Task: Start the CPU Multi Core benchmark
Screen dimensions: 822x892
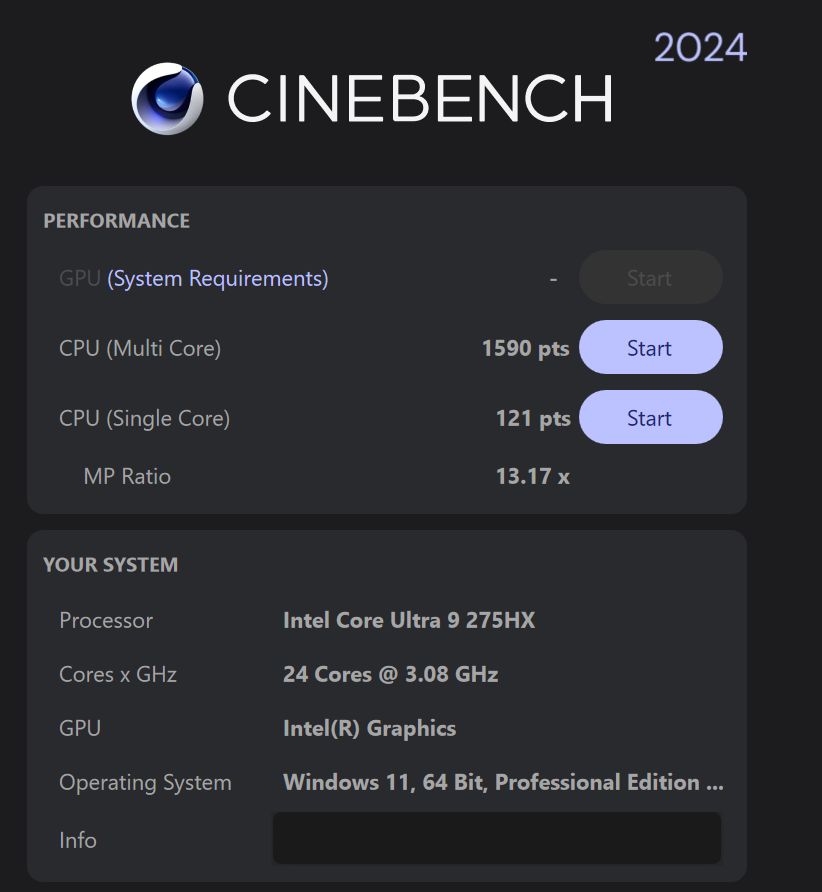Action: click(x=650, y=348)
